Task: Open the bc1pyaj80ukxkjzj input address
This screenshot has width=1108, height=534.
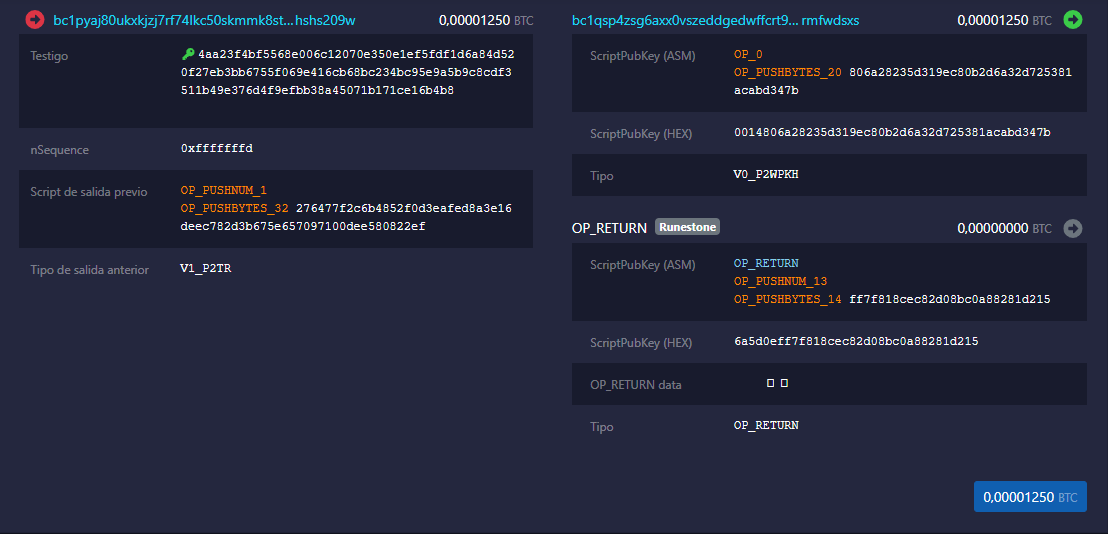Action: coord(204,20)
